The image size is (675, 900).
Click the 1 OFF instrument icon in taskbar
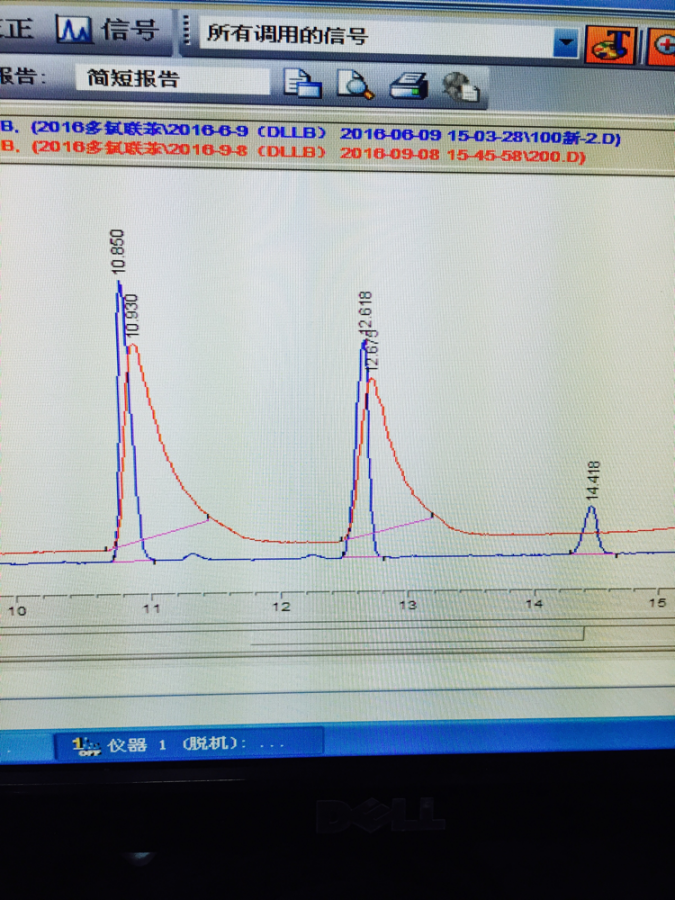pyautogui.click(x=86, y=746)
